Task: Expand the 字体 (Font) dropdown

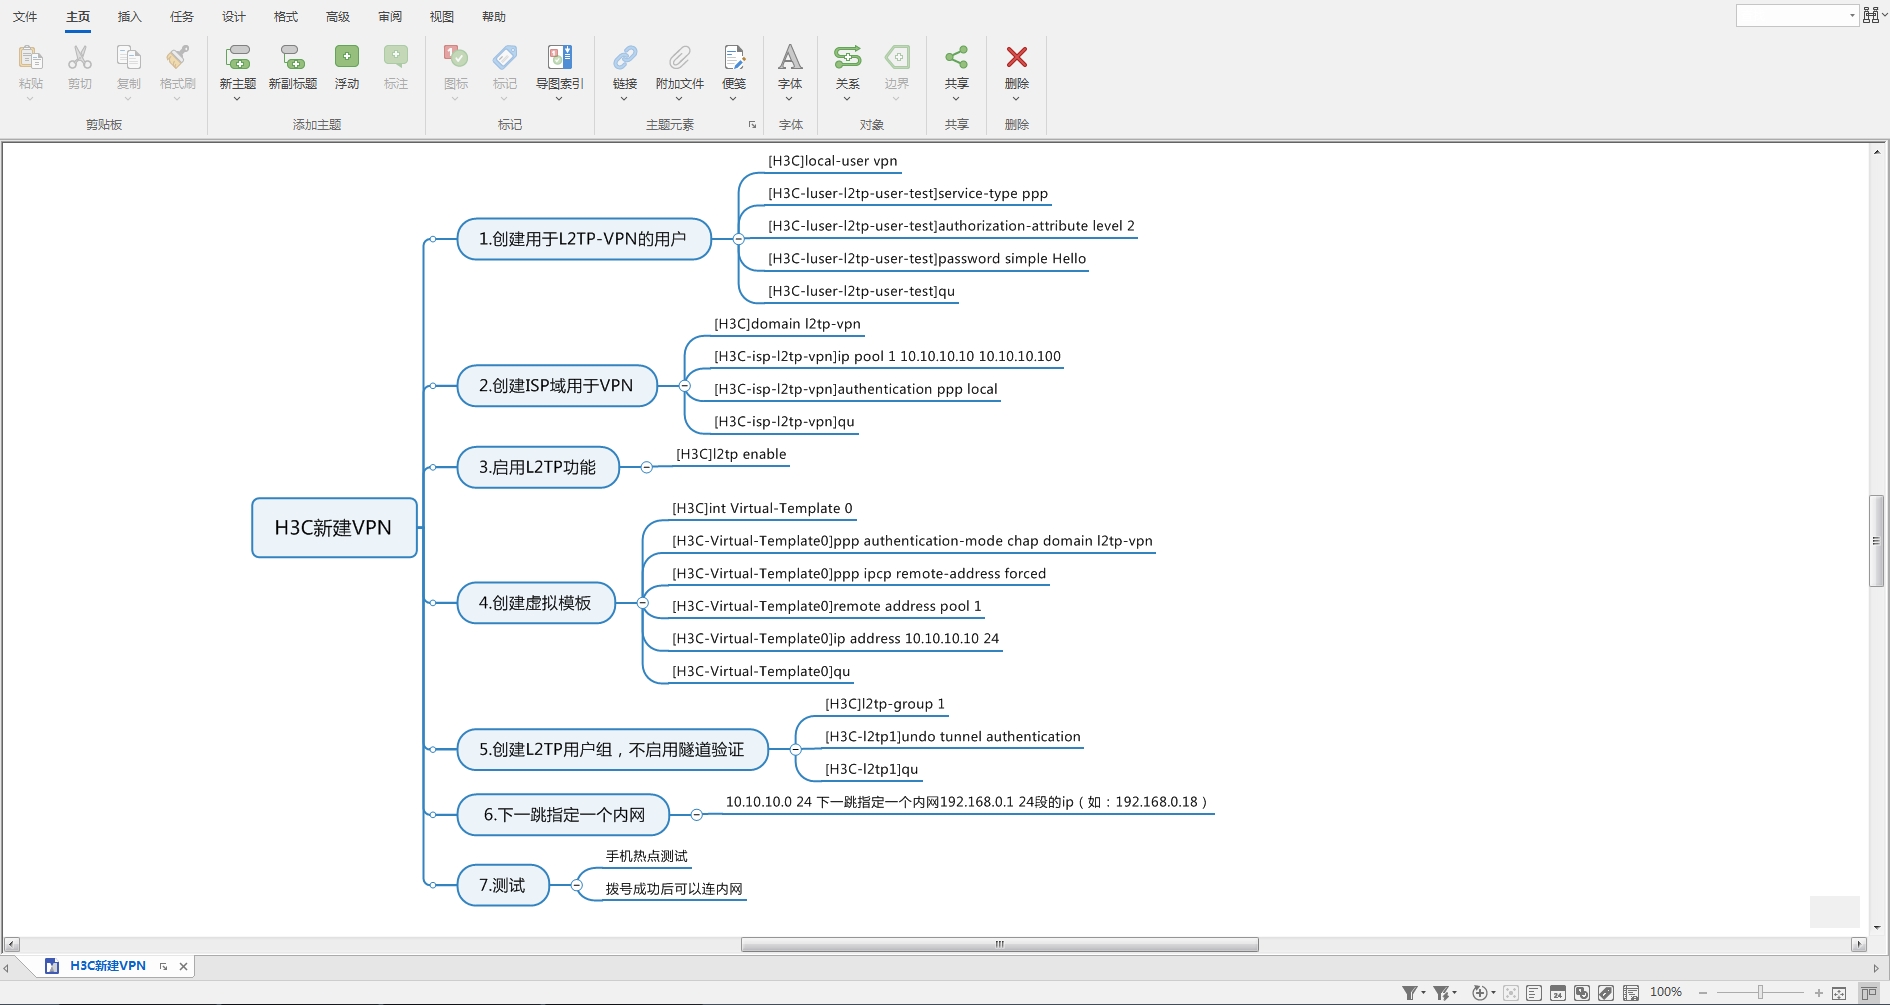Action: [790, 98]
